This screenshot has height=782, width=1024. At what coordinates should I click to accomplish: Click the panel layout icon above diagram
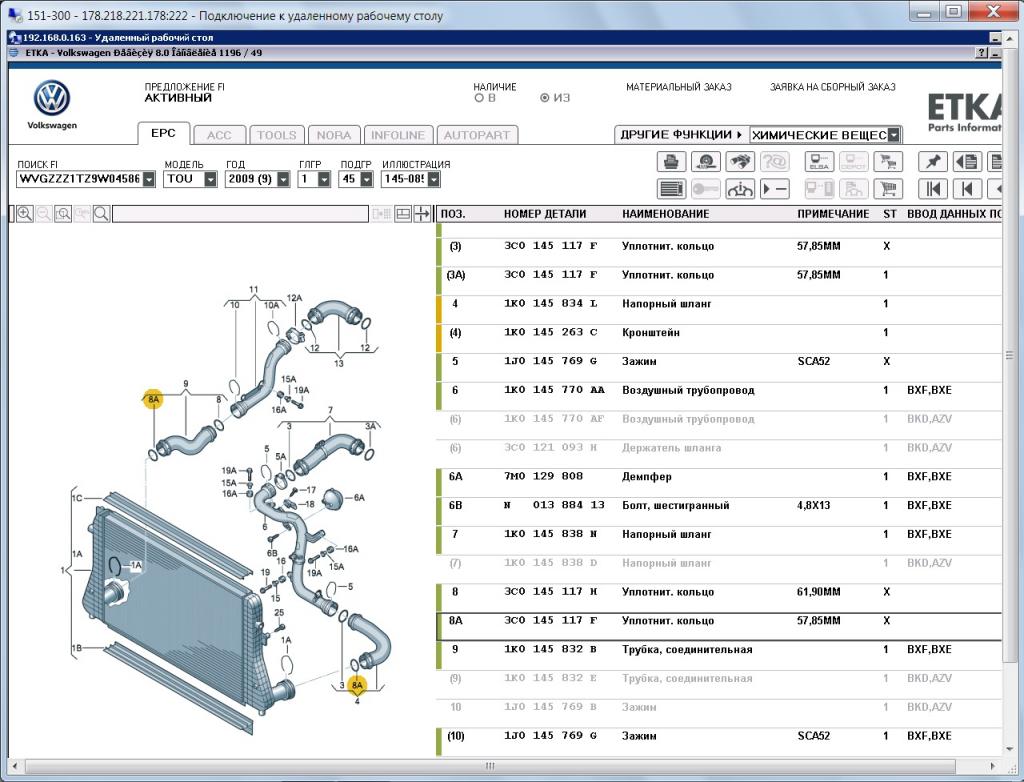pos(403,214)
